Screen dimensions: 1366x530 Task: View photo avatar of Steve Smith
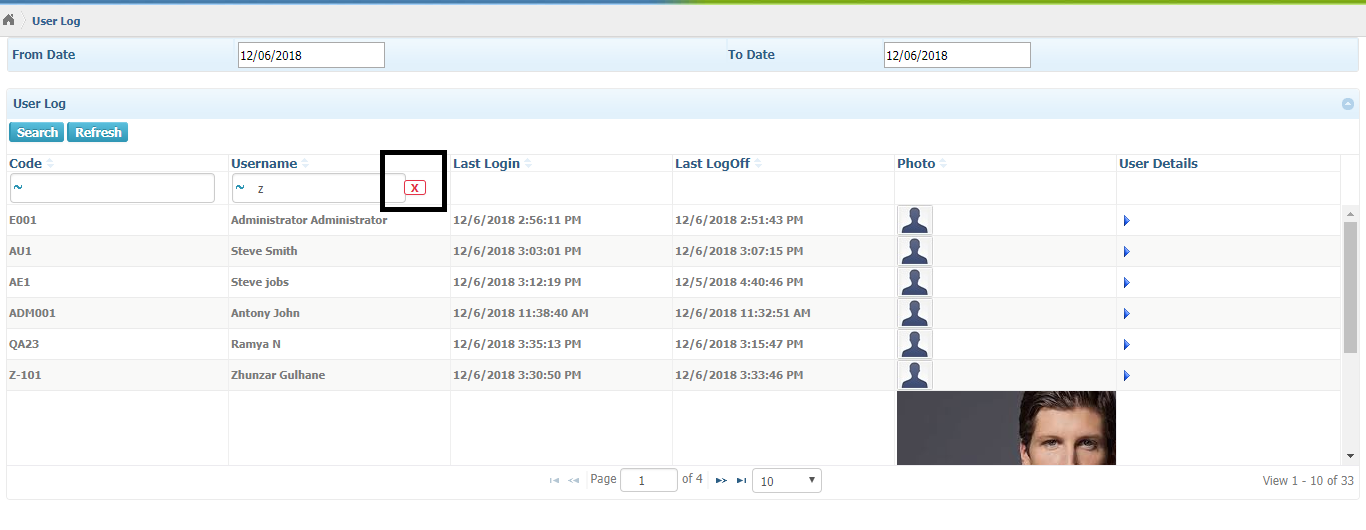point(915,251)
